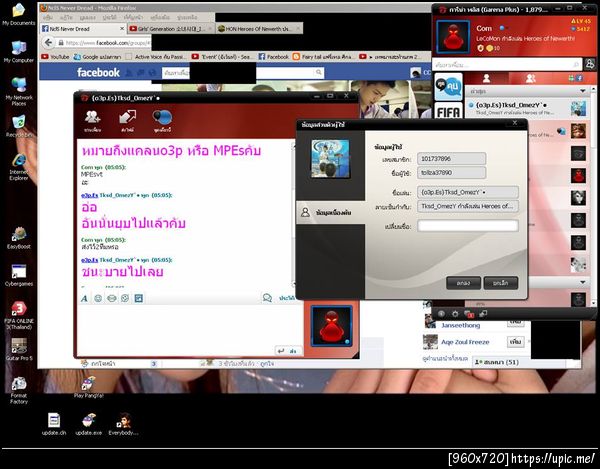This screenshot has width=600, height=469.
Task: Open the Everybody... desktop shortcut
Action: (123, 424)
